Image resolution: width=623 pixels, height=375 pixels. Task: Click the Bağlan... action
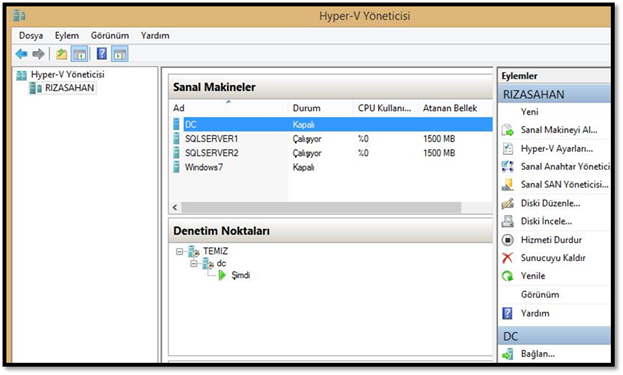click(x=538, y=354)
